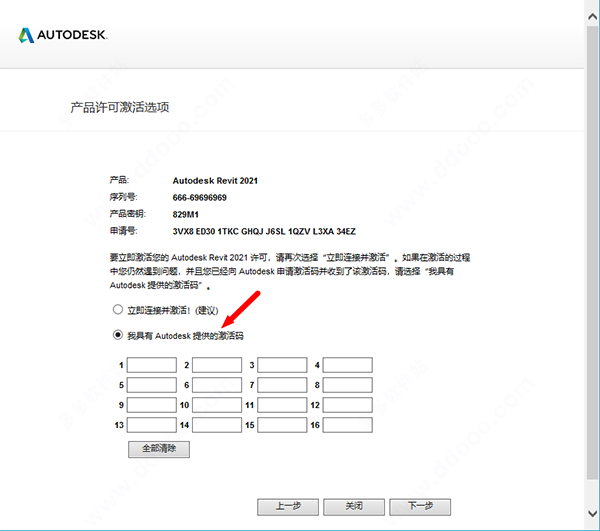Click the Autodesk logo

(62, 35)
